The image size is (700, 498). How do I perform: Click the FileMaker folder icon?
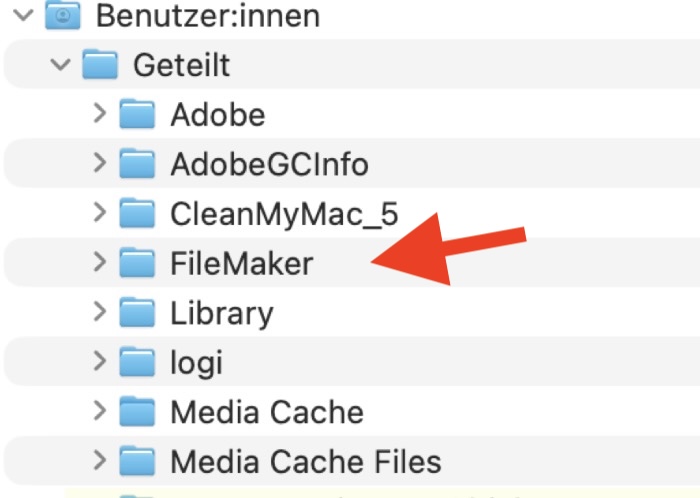(x=137, y=263)
